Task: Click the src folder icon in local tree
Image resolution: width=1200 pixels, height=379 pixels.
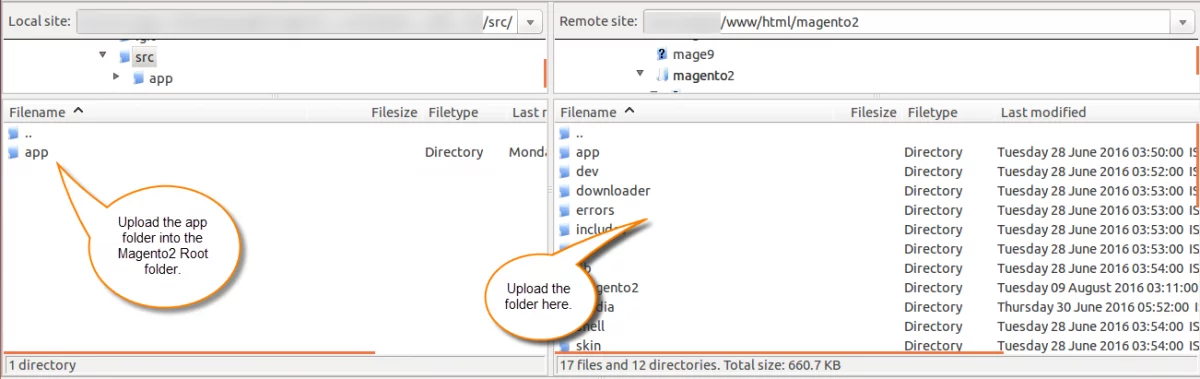Action: 124,57
